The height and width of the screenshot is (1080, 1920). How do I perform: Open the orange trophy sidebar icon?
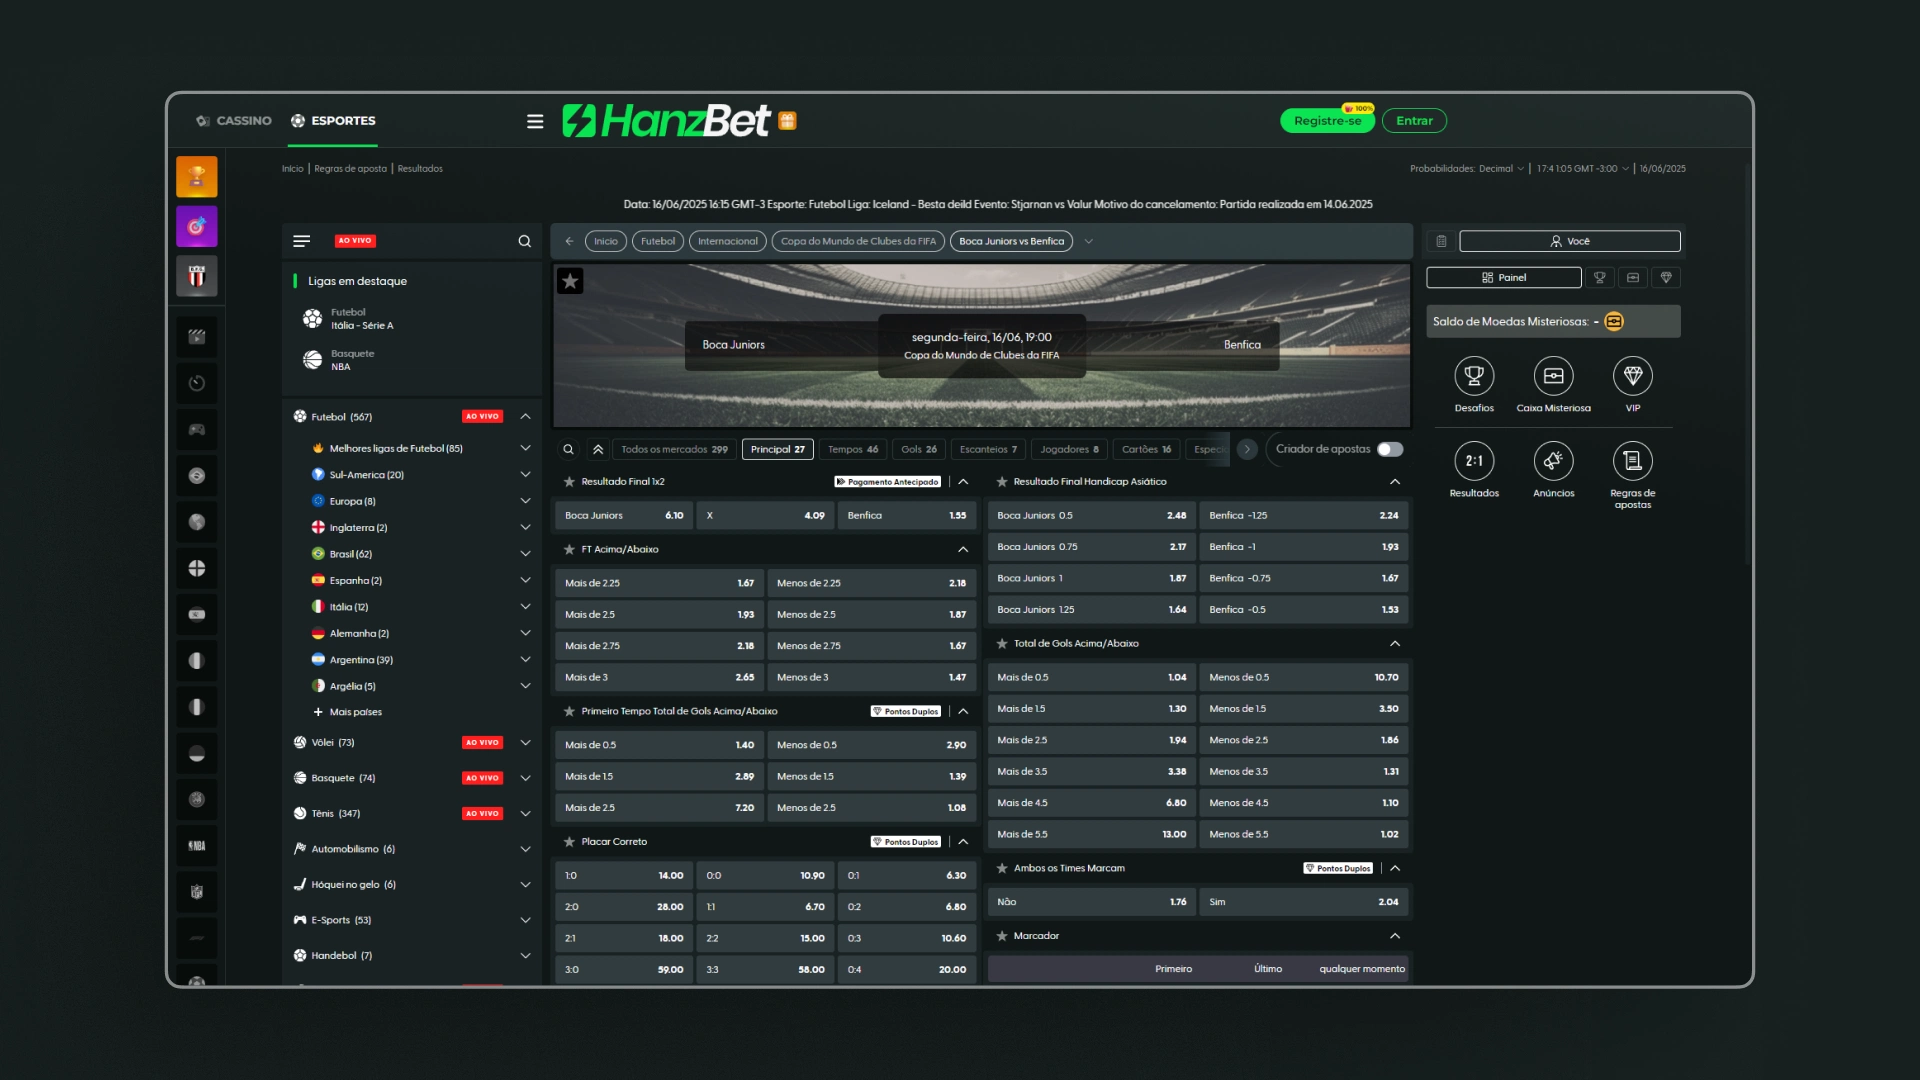click(197, 177)
